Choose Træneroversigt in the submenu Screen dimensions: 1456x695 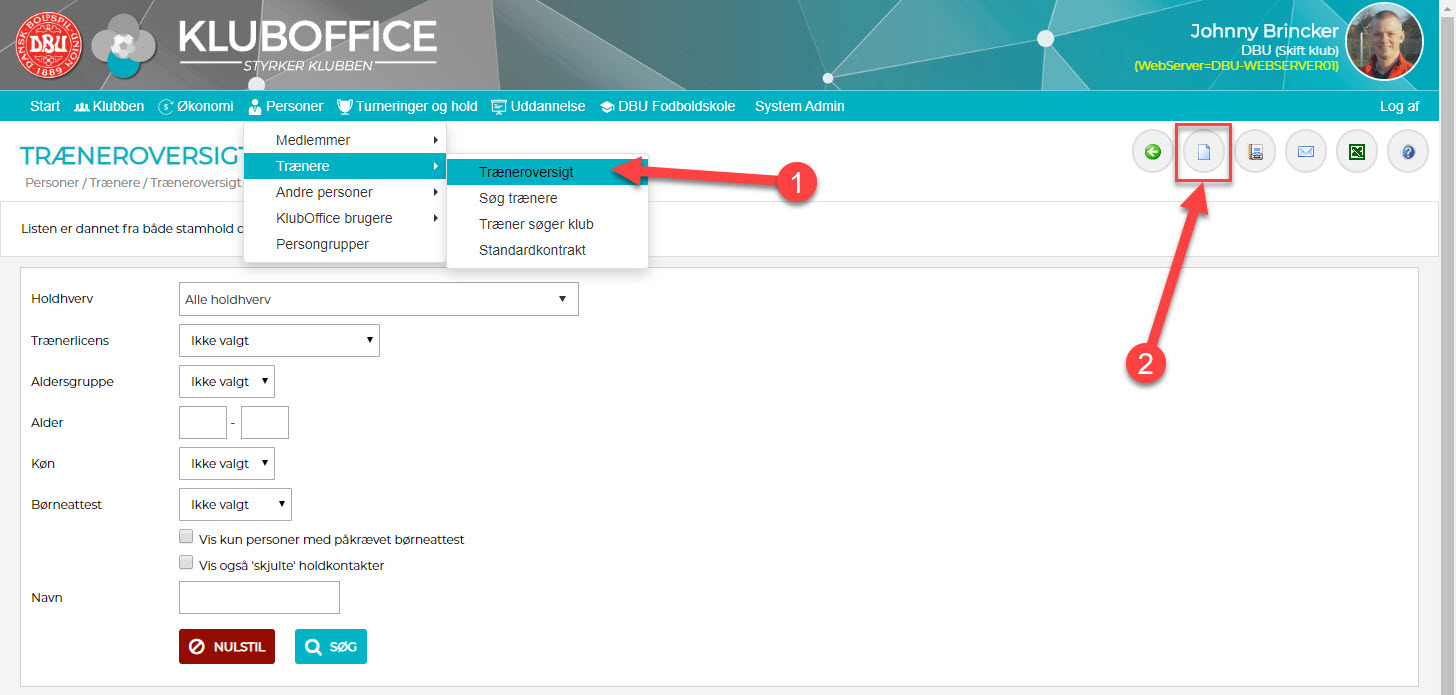coord(547,172)
